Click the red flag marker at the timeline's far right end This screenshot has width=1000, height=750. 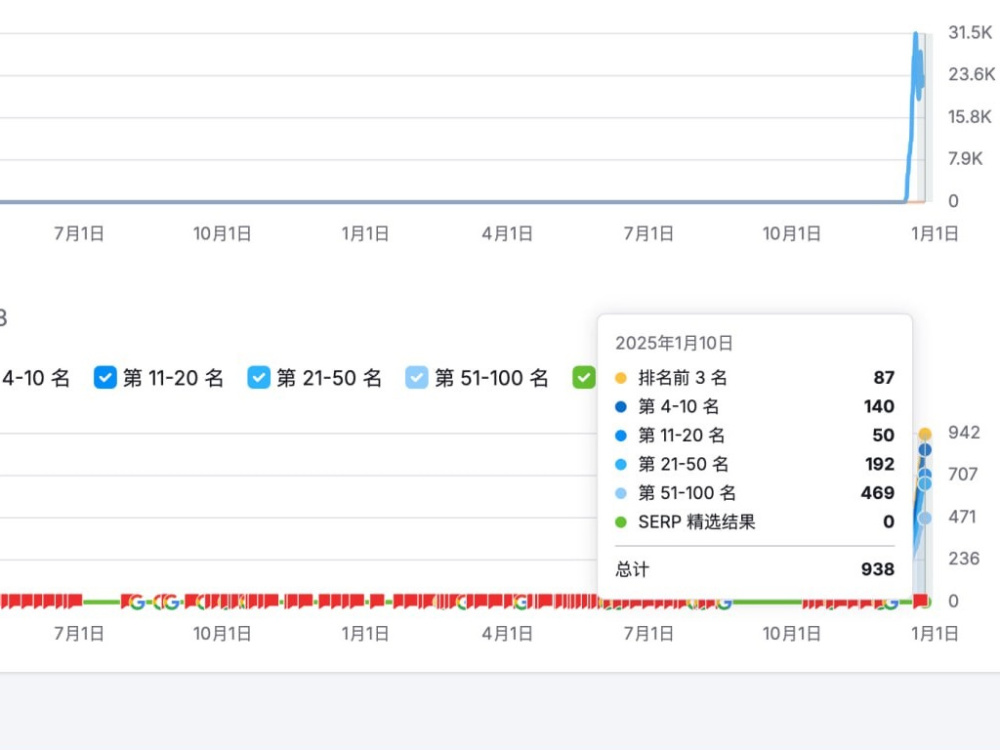click(920, 600)
